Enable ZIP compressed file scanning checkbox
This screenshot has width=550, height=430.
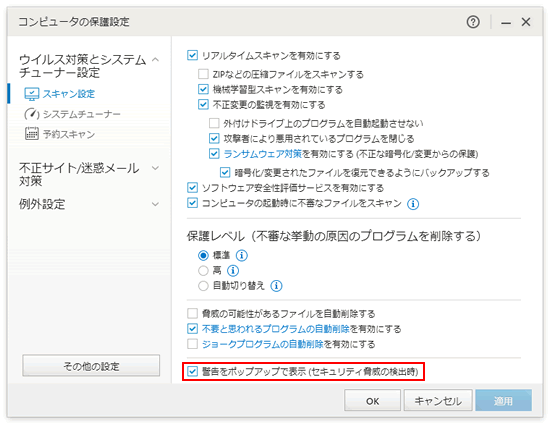pos(203,74)
